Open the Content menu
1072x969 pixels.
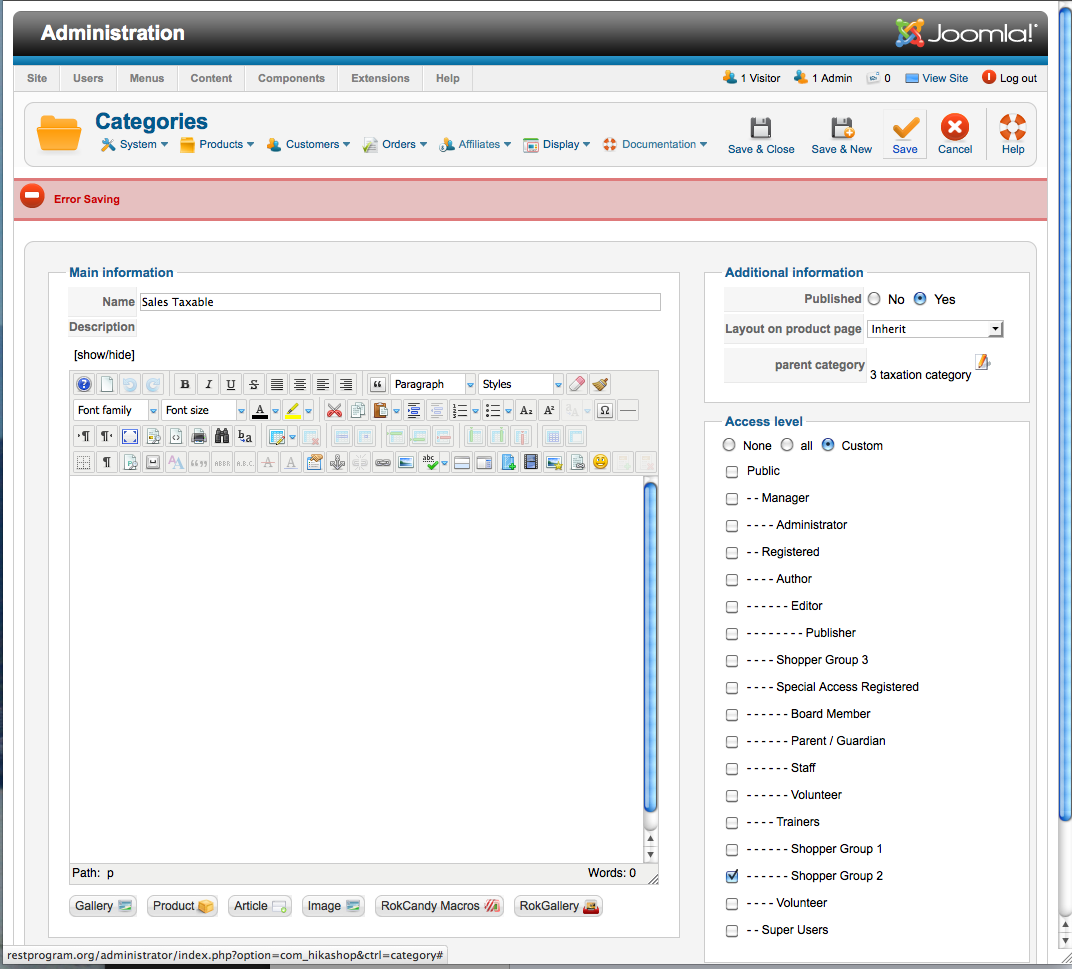pos(211,78)
